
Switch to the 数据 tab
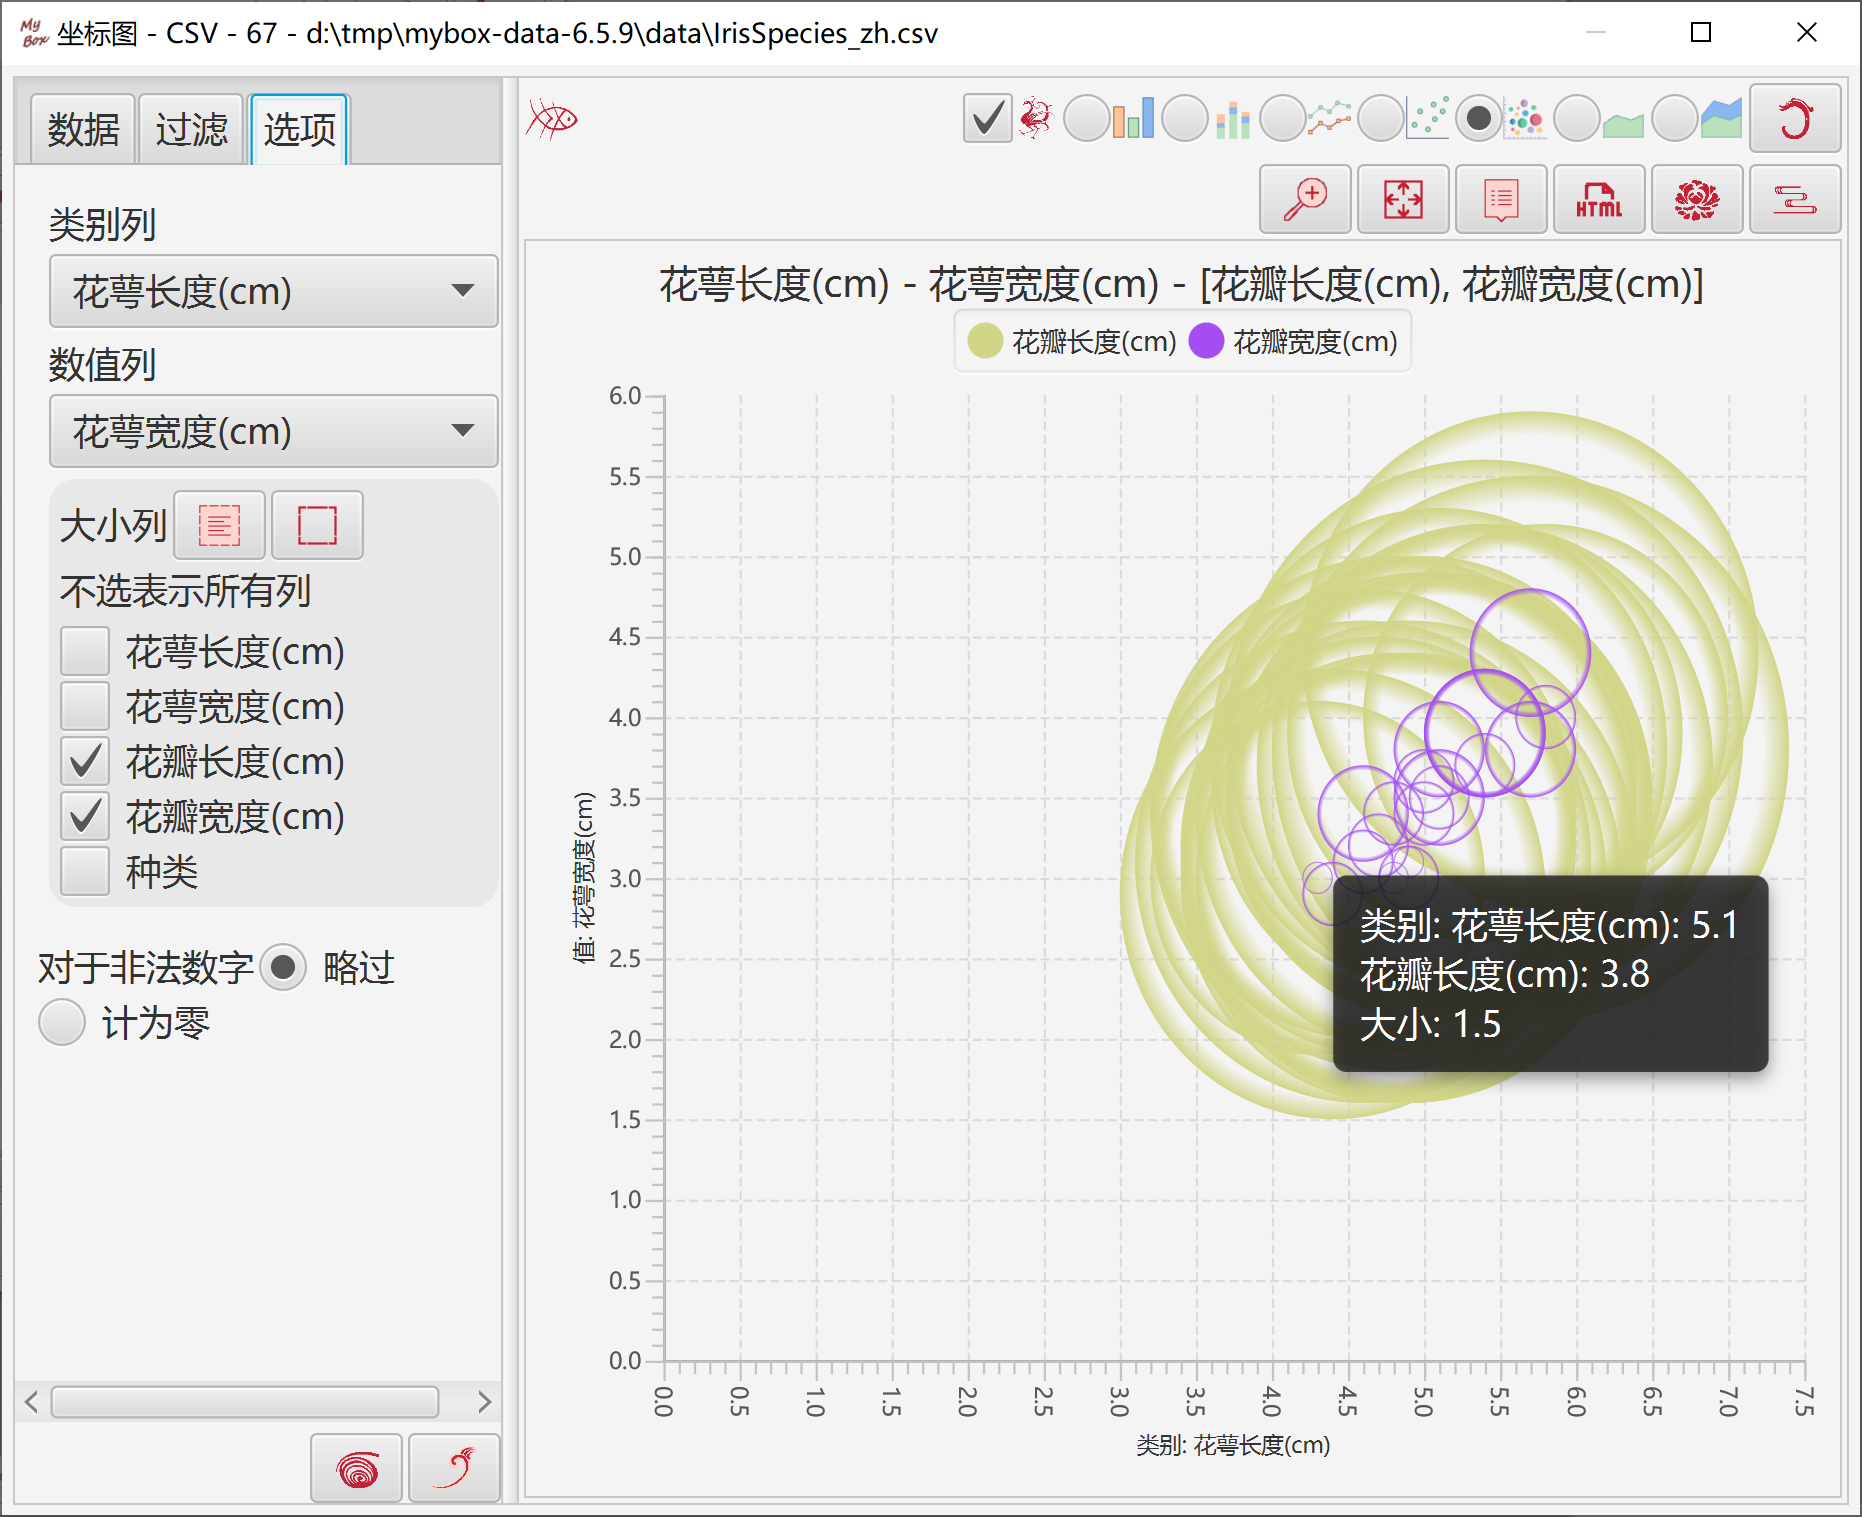[83, 129]
